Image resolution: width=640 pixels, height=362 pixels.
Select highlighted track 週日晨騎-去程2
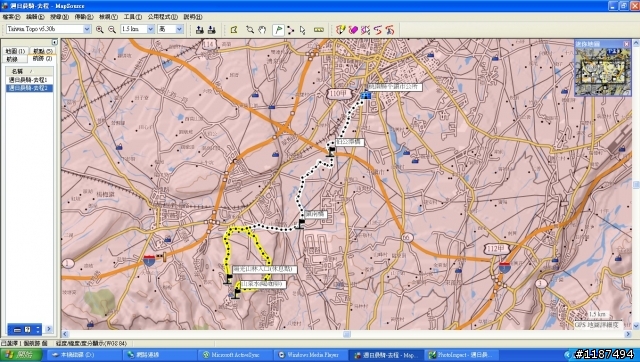click(29, 88)
